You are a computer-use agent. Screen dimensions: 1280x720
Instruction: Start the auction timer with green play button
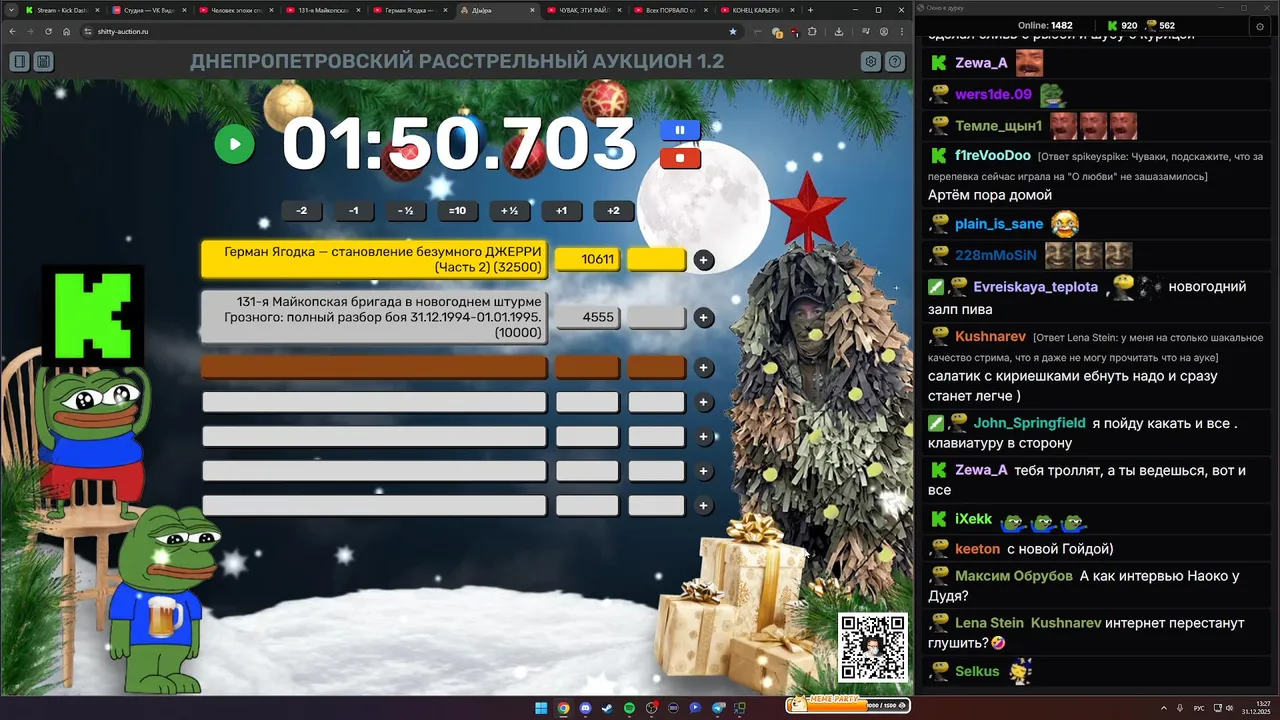click(235, 144)
